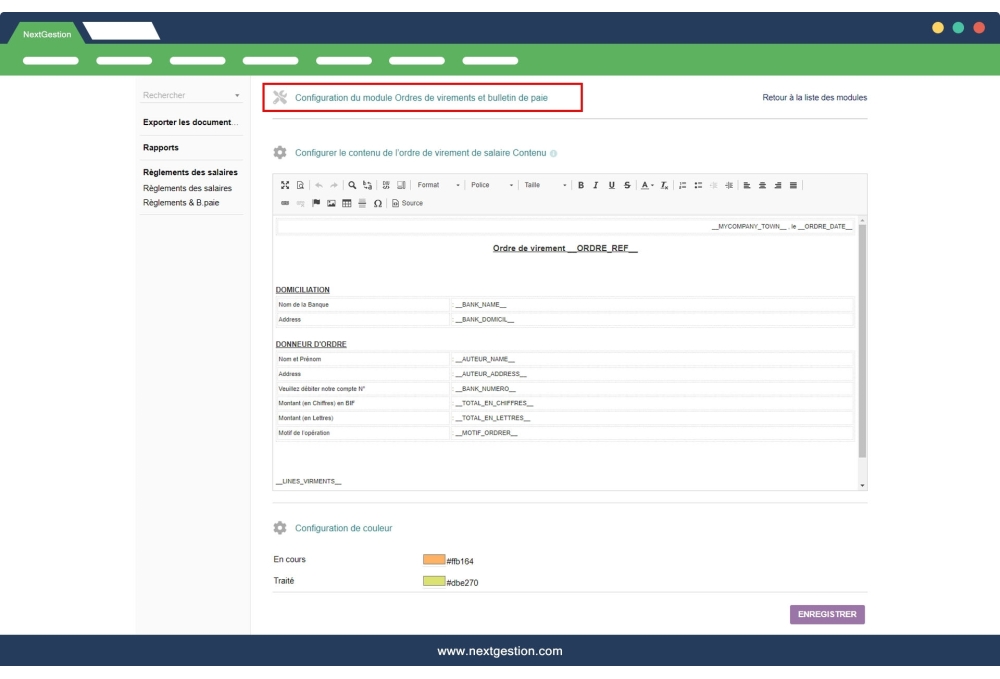The height and width of the screenshot is (679, 1000).
Task: Click the ENREGISTRER button
Action: [x=827, y=614]
